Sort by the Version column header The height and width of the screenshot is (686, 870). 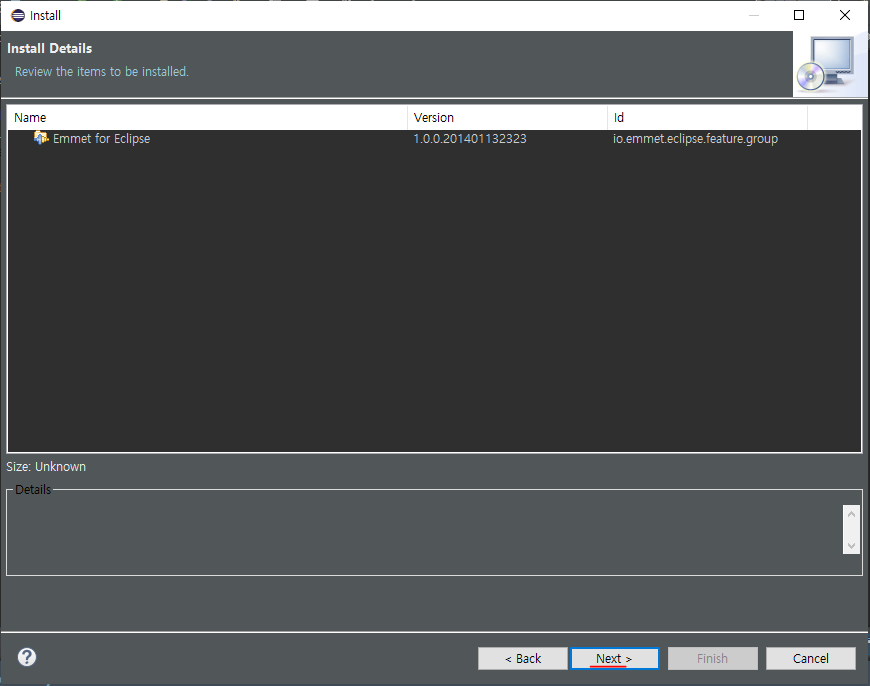[x=508, y=118]
